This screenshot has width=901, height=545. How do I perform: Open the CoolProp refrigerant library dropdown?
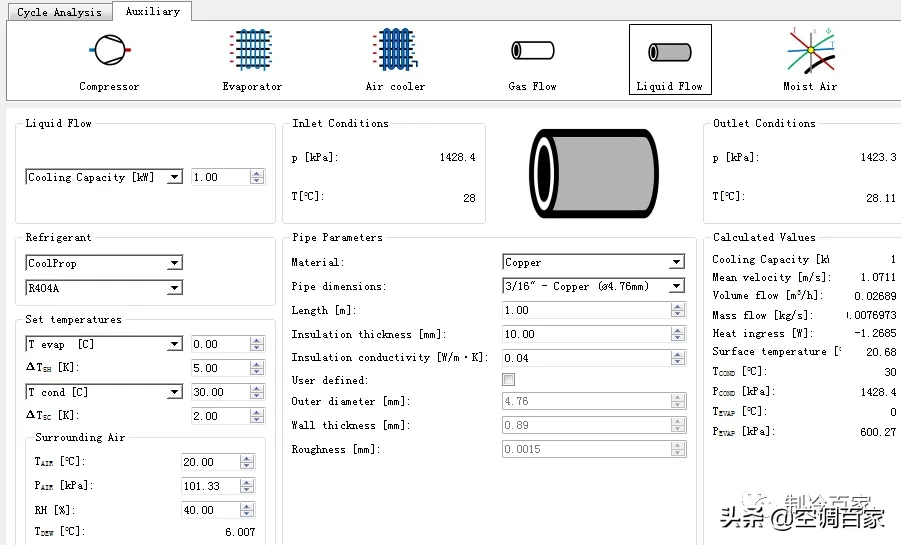(x=104, y=263)
